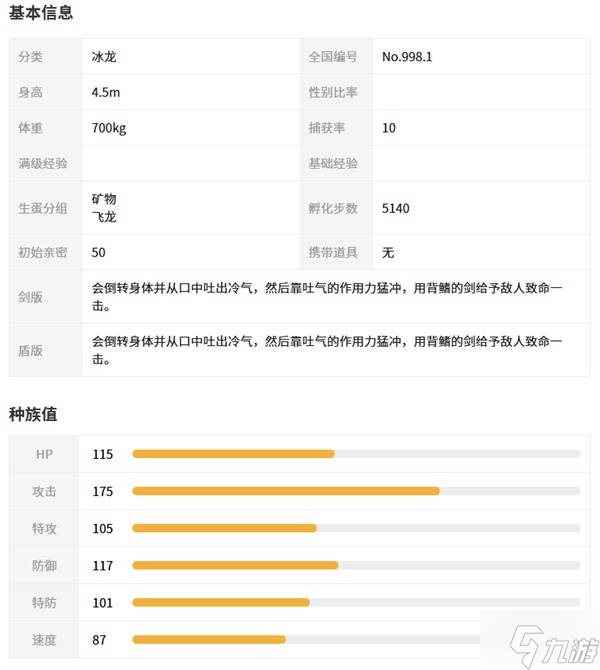Screen dimensions: 600x670
Task: Click the No.998.1 national number
Action: click(407, 57)
